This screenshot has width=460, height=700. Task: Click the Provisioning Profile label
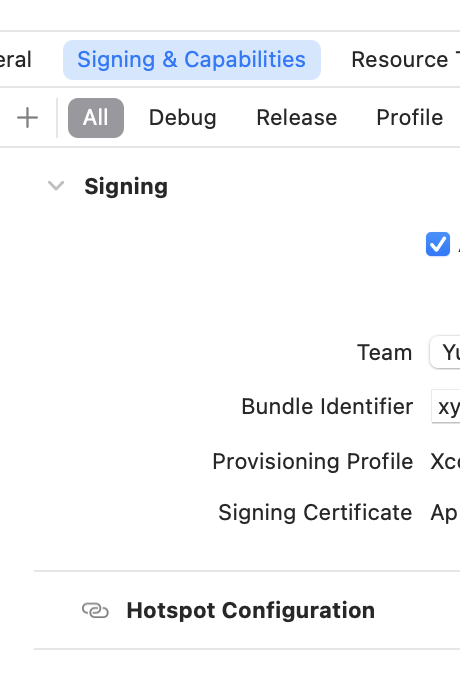pyautogui.click(x=313, y=462)
